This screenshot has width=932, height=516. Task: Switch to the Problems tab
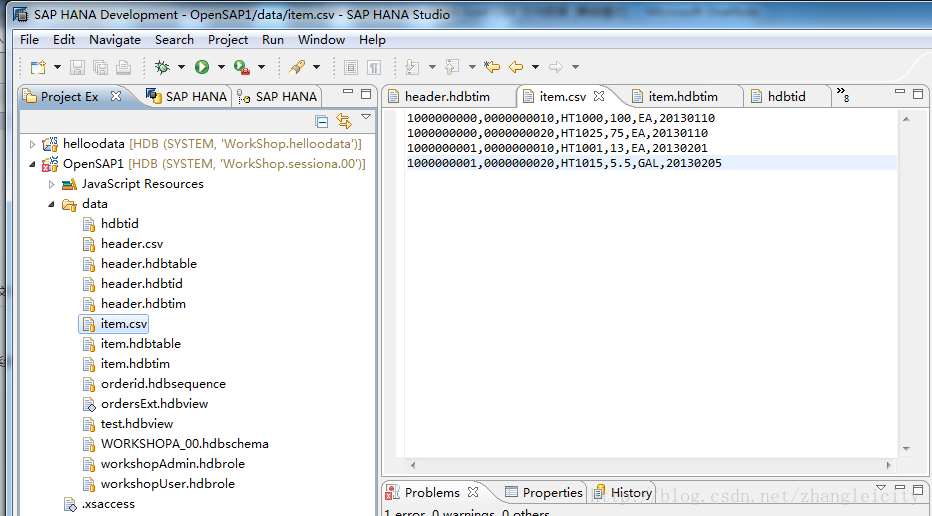pos(432,493)
